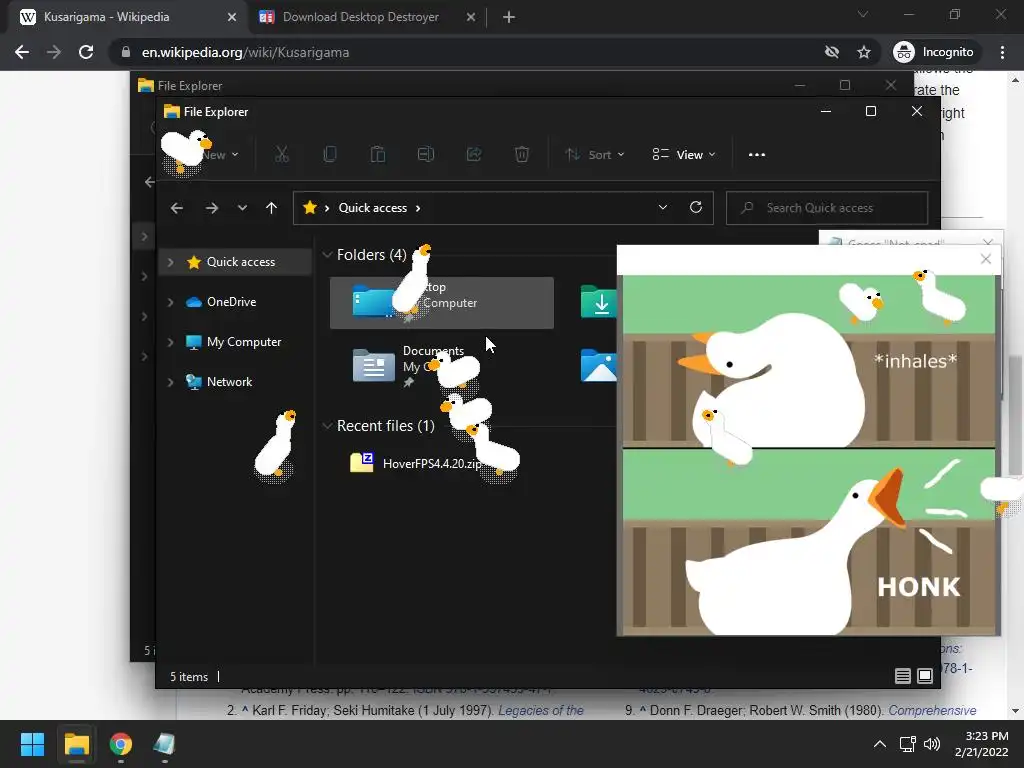This screenshot has height=768, width=1024.
Task: Select the Downloads folder icon
Action: pyautogui.click(x=598, y=302)
